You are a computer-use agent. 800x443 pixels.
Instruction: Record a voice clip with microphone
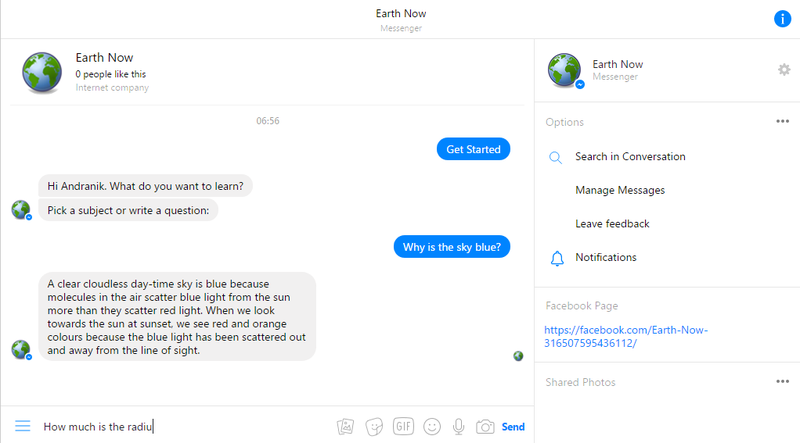click(x=459, y=426)
